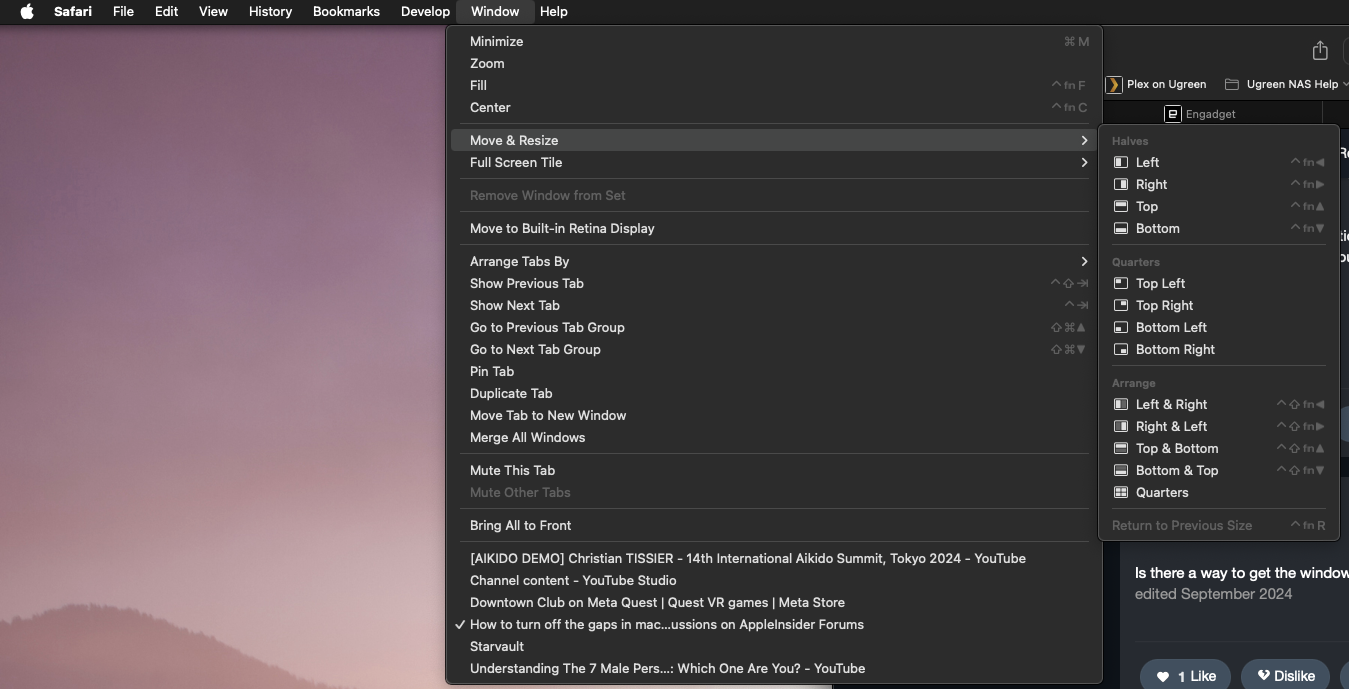Open the Apple menu logo
Image resolution: width=1349 pixels, height=689 pixels.
click(x=27, y=12)
